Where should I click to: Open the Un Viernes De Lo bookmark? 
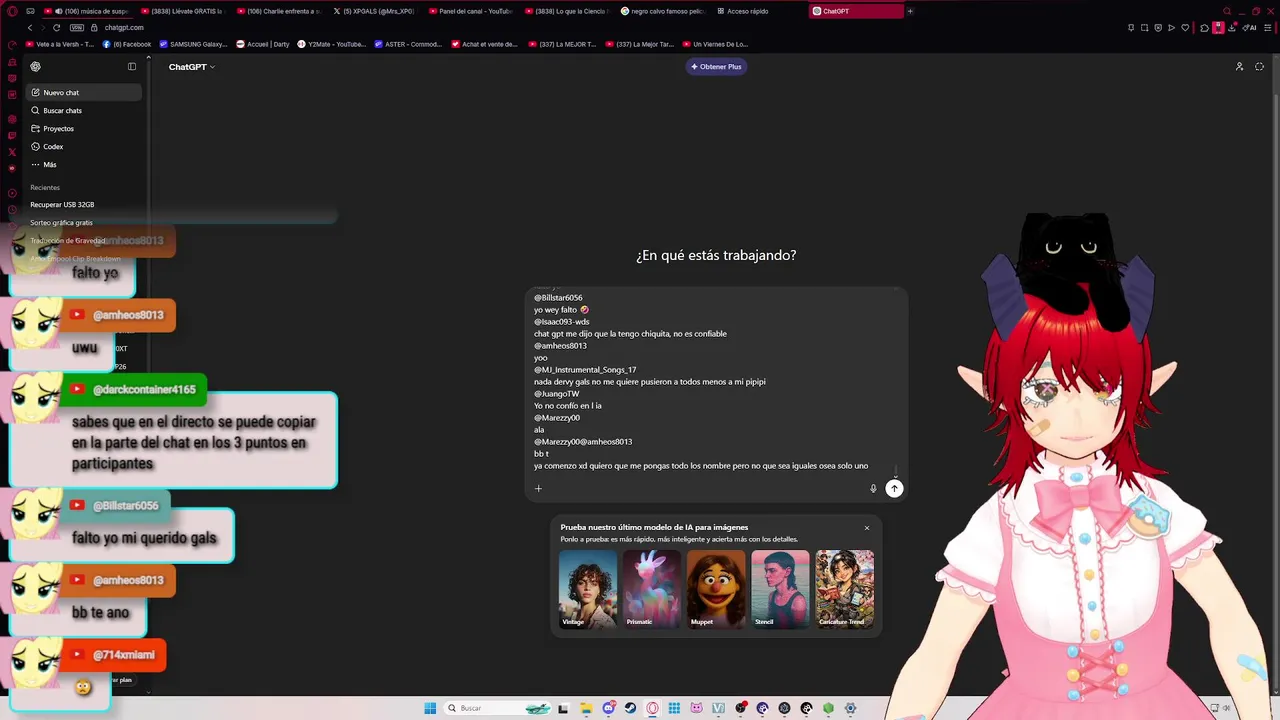[x=715, y=44]
